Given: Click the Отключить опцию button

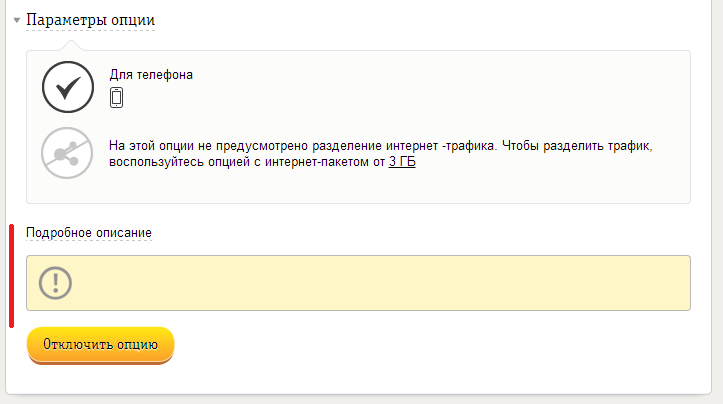Looking at the screenshot, I should click(x=101, y=345).
